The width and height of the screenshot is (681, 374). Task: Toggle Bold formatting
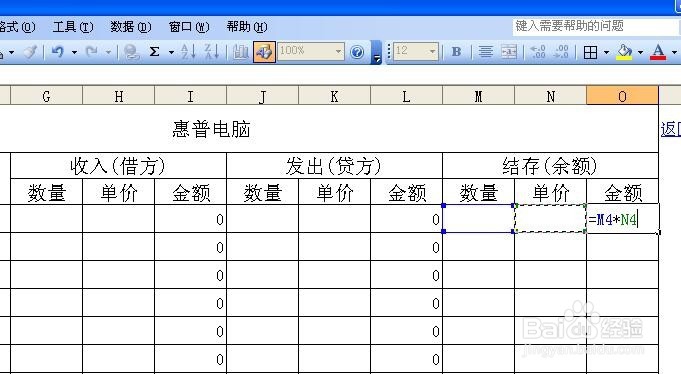coord(456,52)
